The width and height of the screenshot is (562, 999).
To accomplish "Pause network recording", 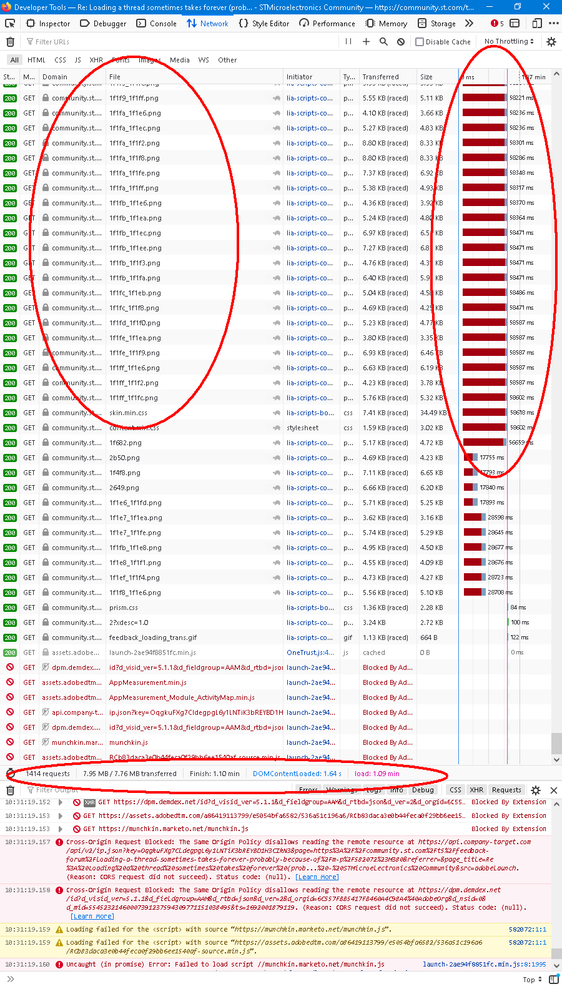I will pos(348,41).
